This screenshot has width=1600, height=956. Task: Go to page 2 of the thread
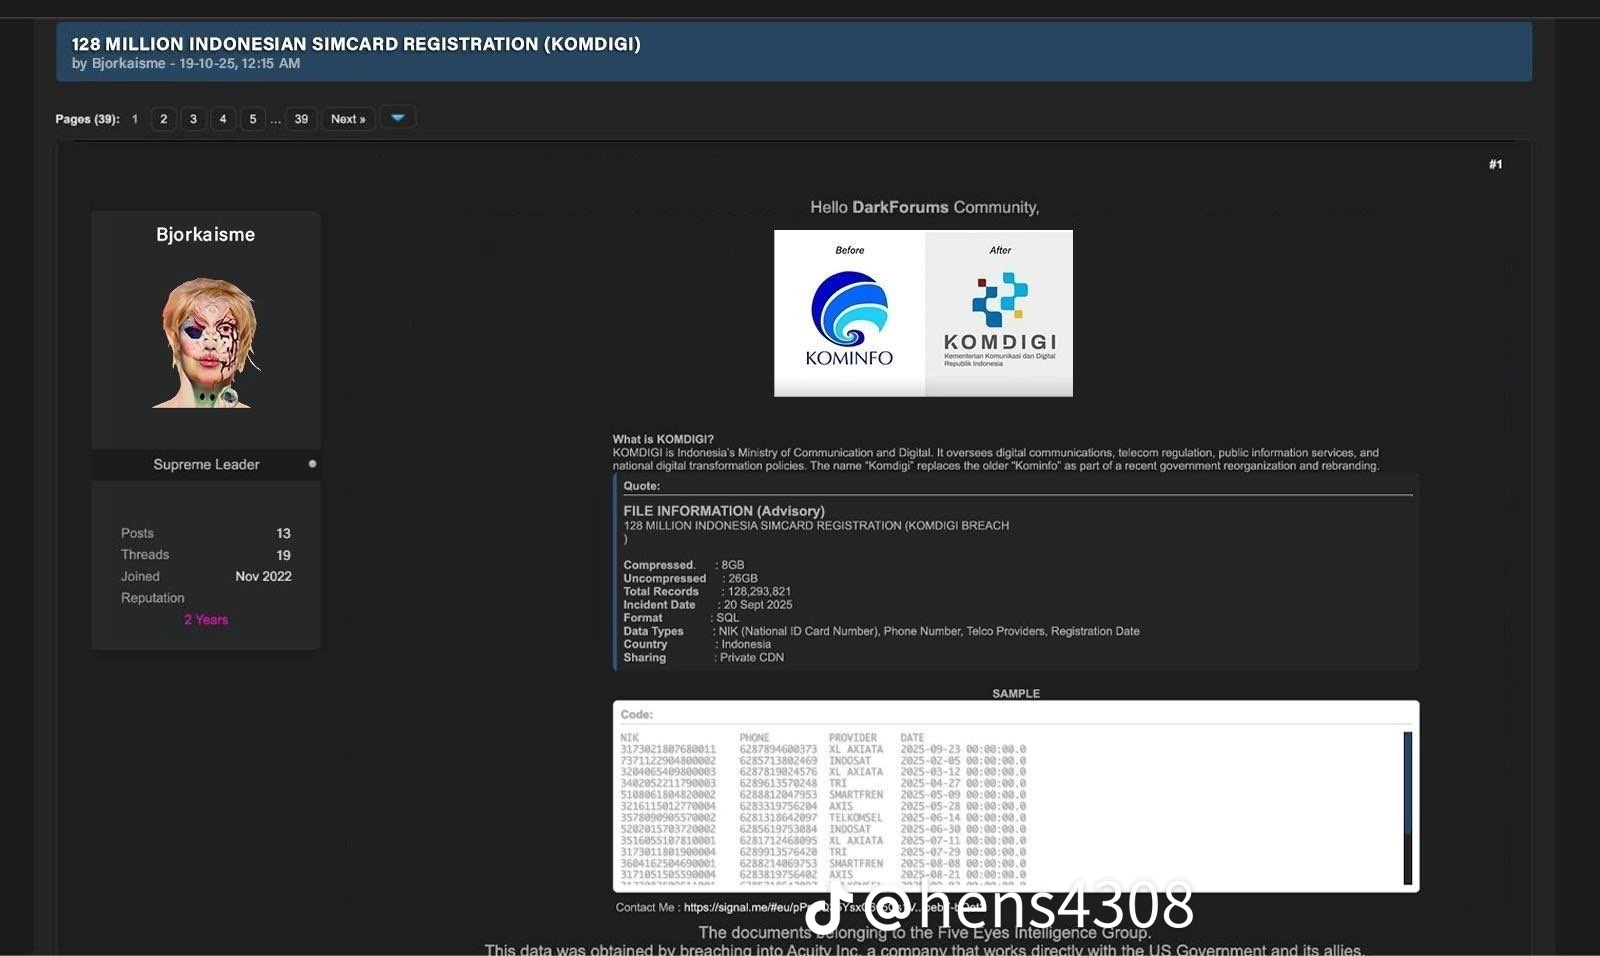[164, 119]
